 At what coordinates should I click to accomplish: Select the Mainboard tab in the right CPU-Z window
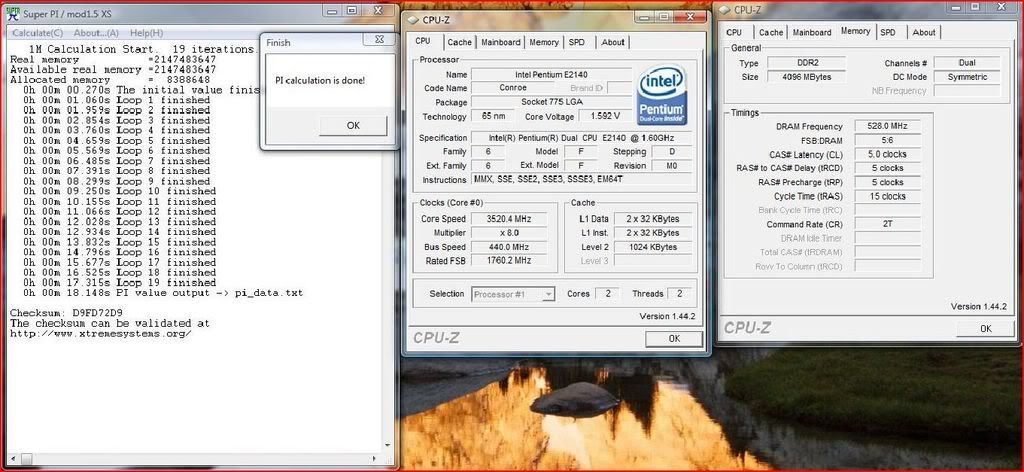[812, 32]
